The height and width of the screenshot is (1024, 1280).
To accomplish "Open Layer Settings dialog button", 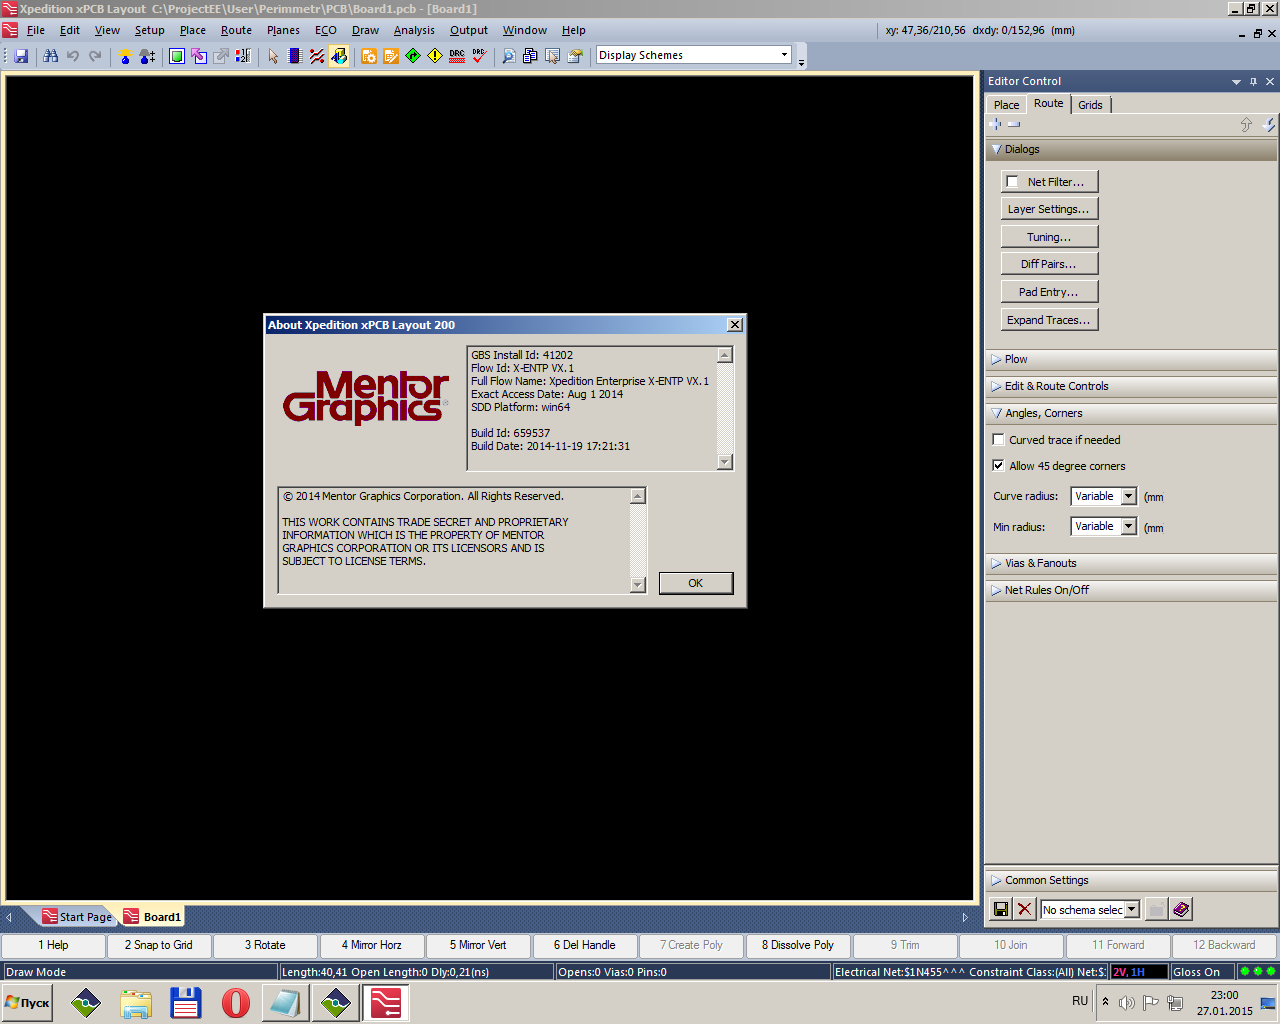I will [x=1048, y=209].
